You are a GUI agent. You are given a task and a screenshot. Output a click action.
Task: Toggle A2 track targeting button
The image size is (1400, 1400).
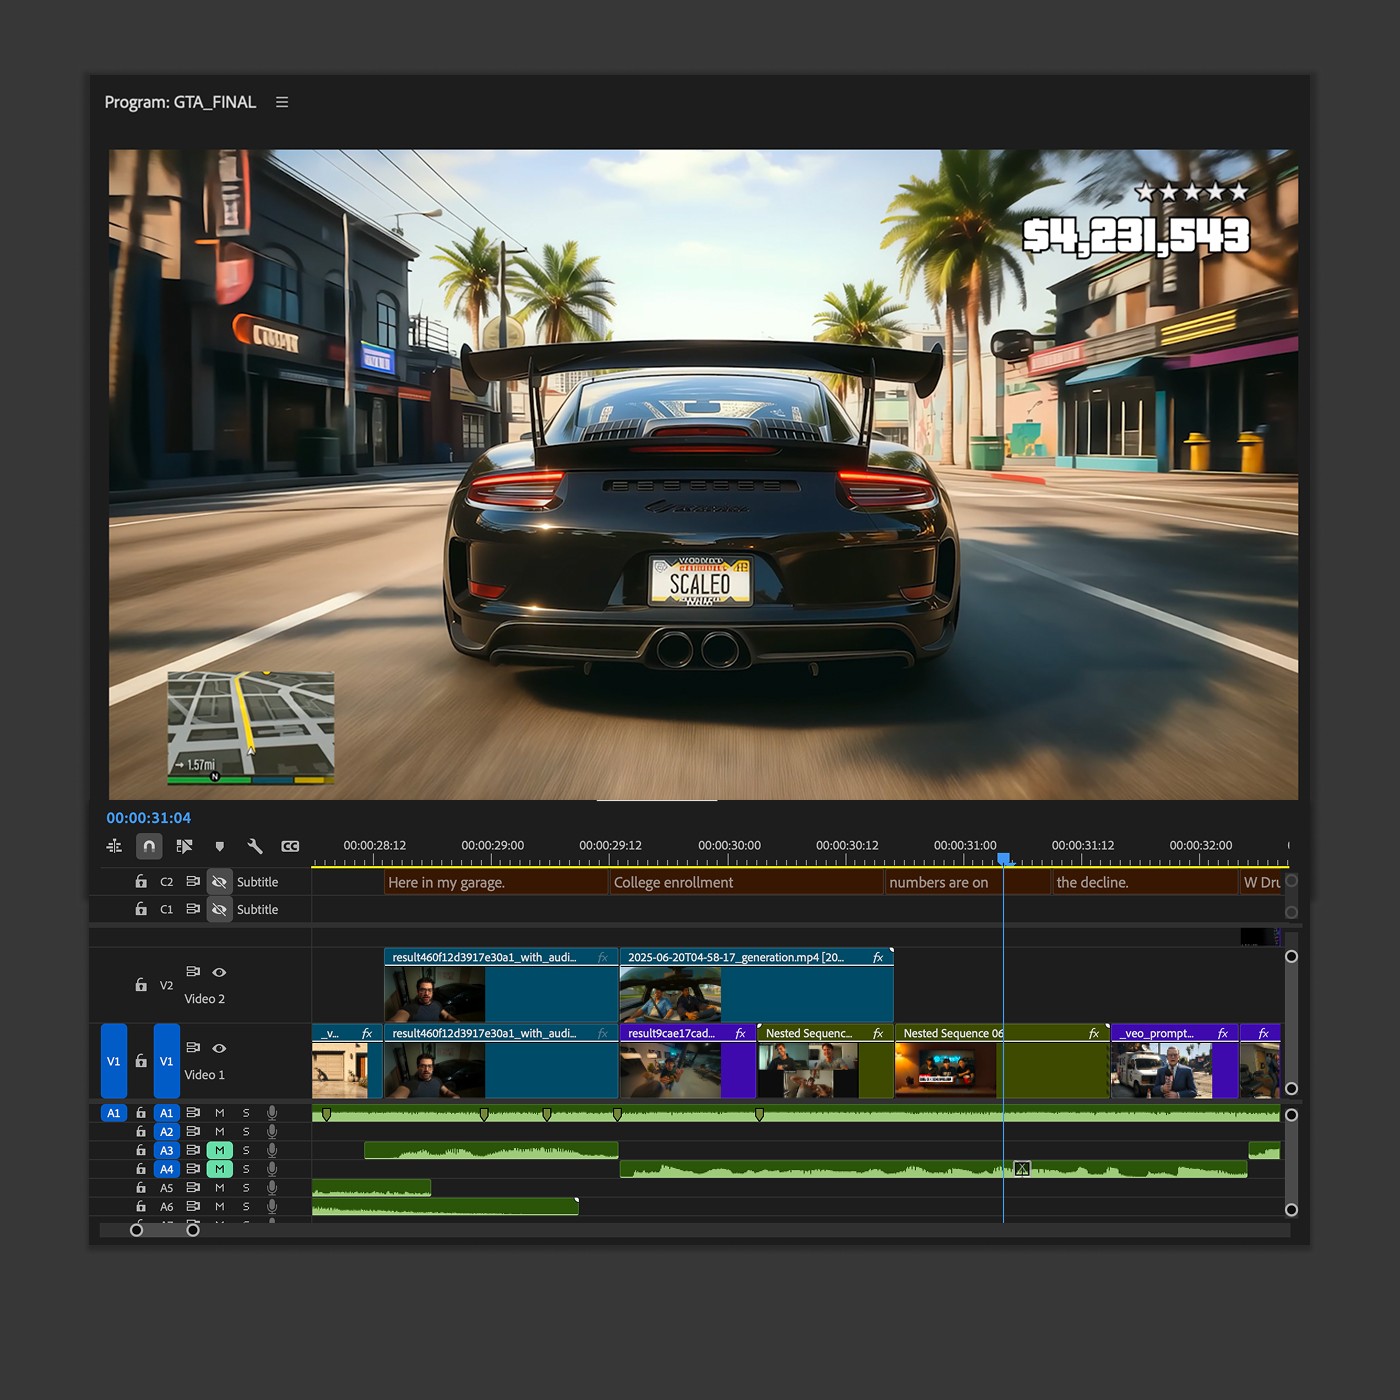(x=166, y=1132)
